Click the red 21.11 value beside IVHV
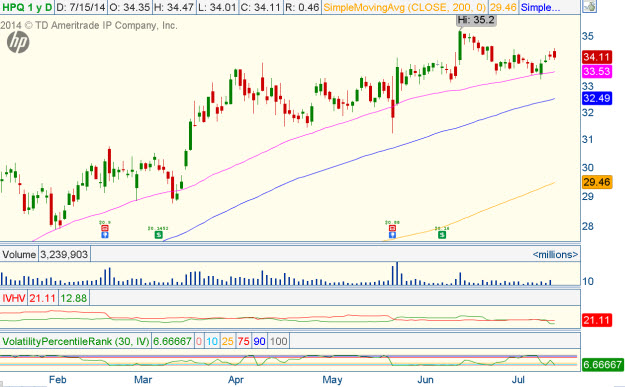The image size is (625, 387). [x=42, y=298]
